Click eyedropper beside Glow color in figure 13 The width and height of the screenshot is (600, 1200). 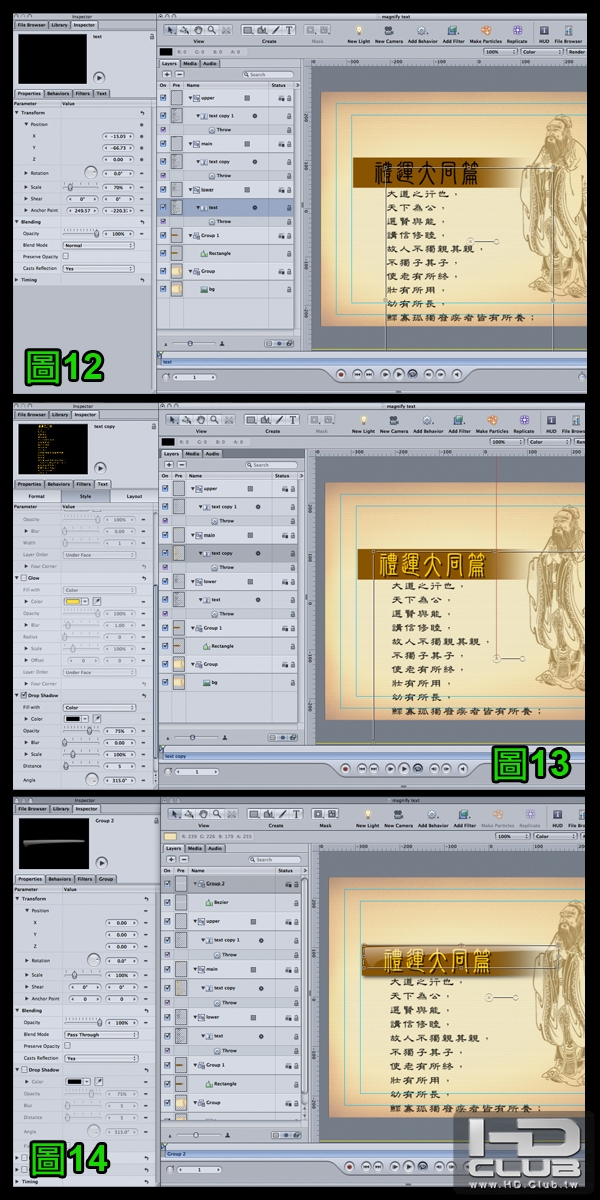pyautogui.click(x=97, y=601)
